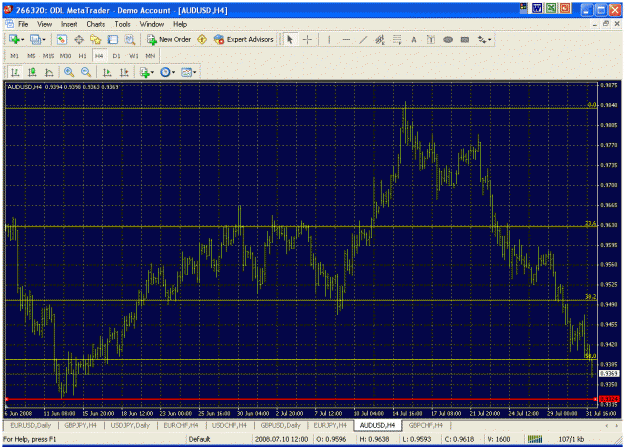The image size is (625, 447).
Task: Open the Help menu
Action: click(x=180, y=24)
